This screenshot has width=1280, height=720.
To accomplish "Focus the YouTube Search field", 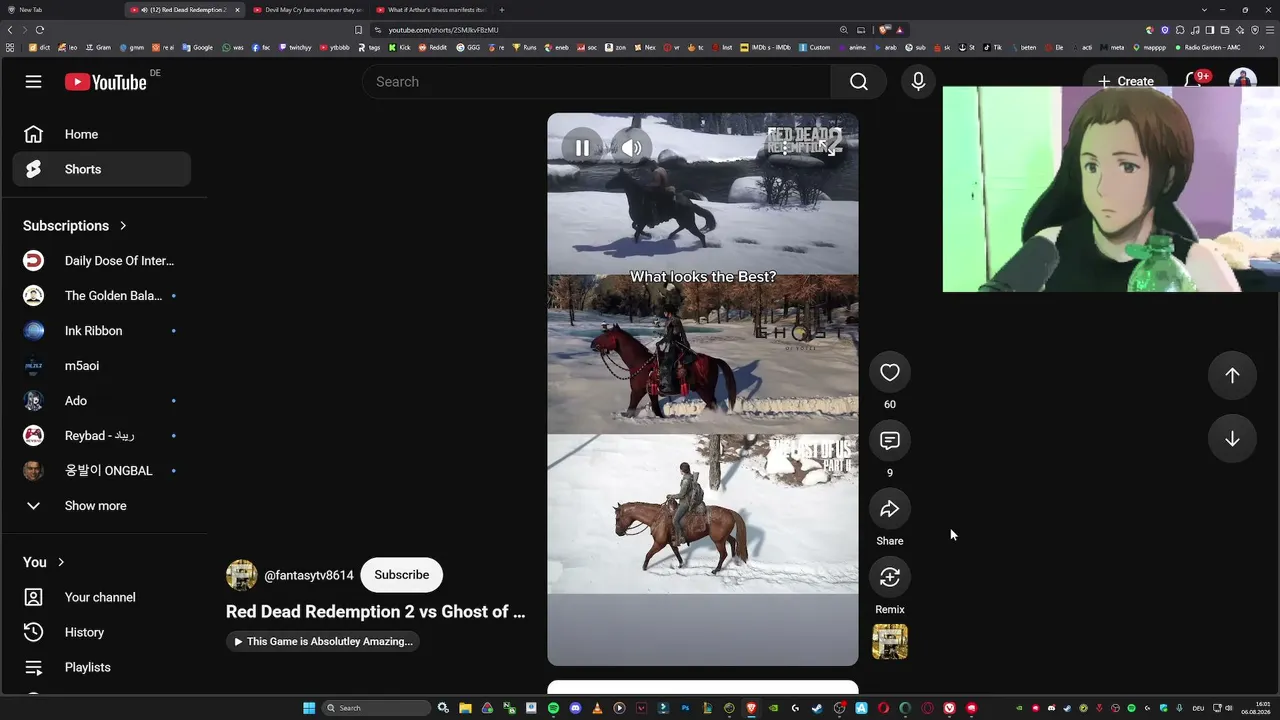I will [x=597, y=82].
